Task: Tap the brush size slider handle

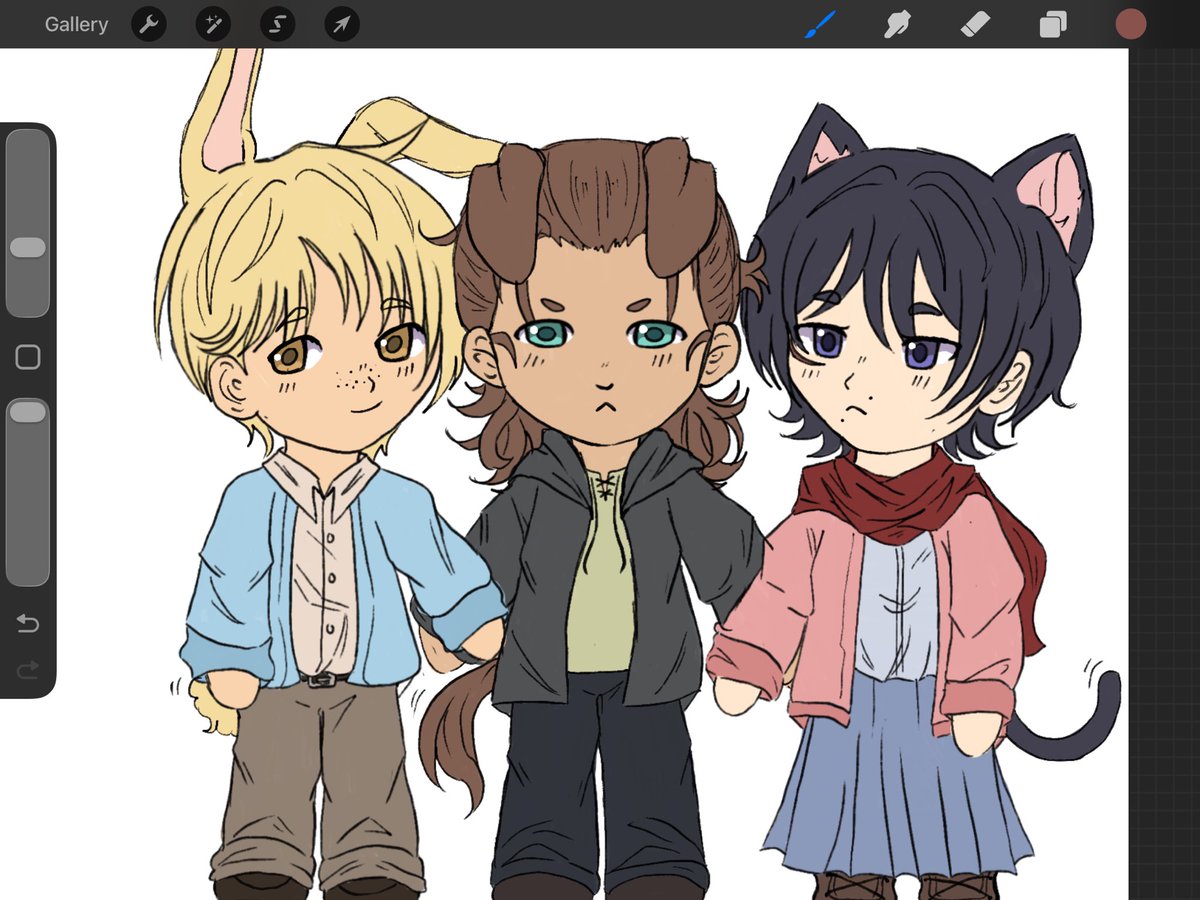Action: coord(28,247)
